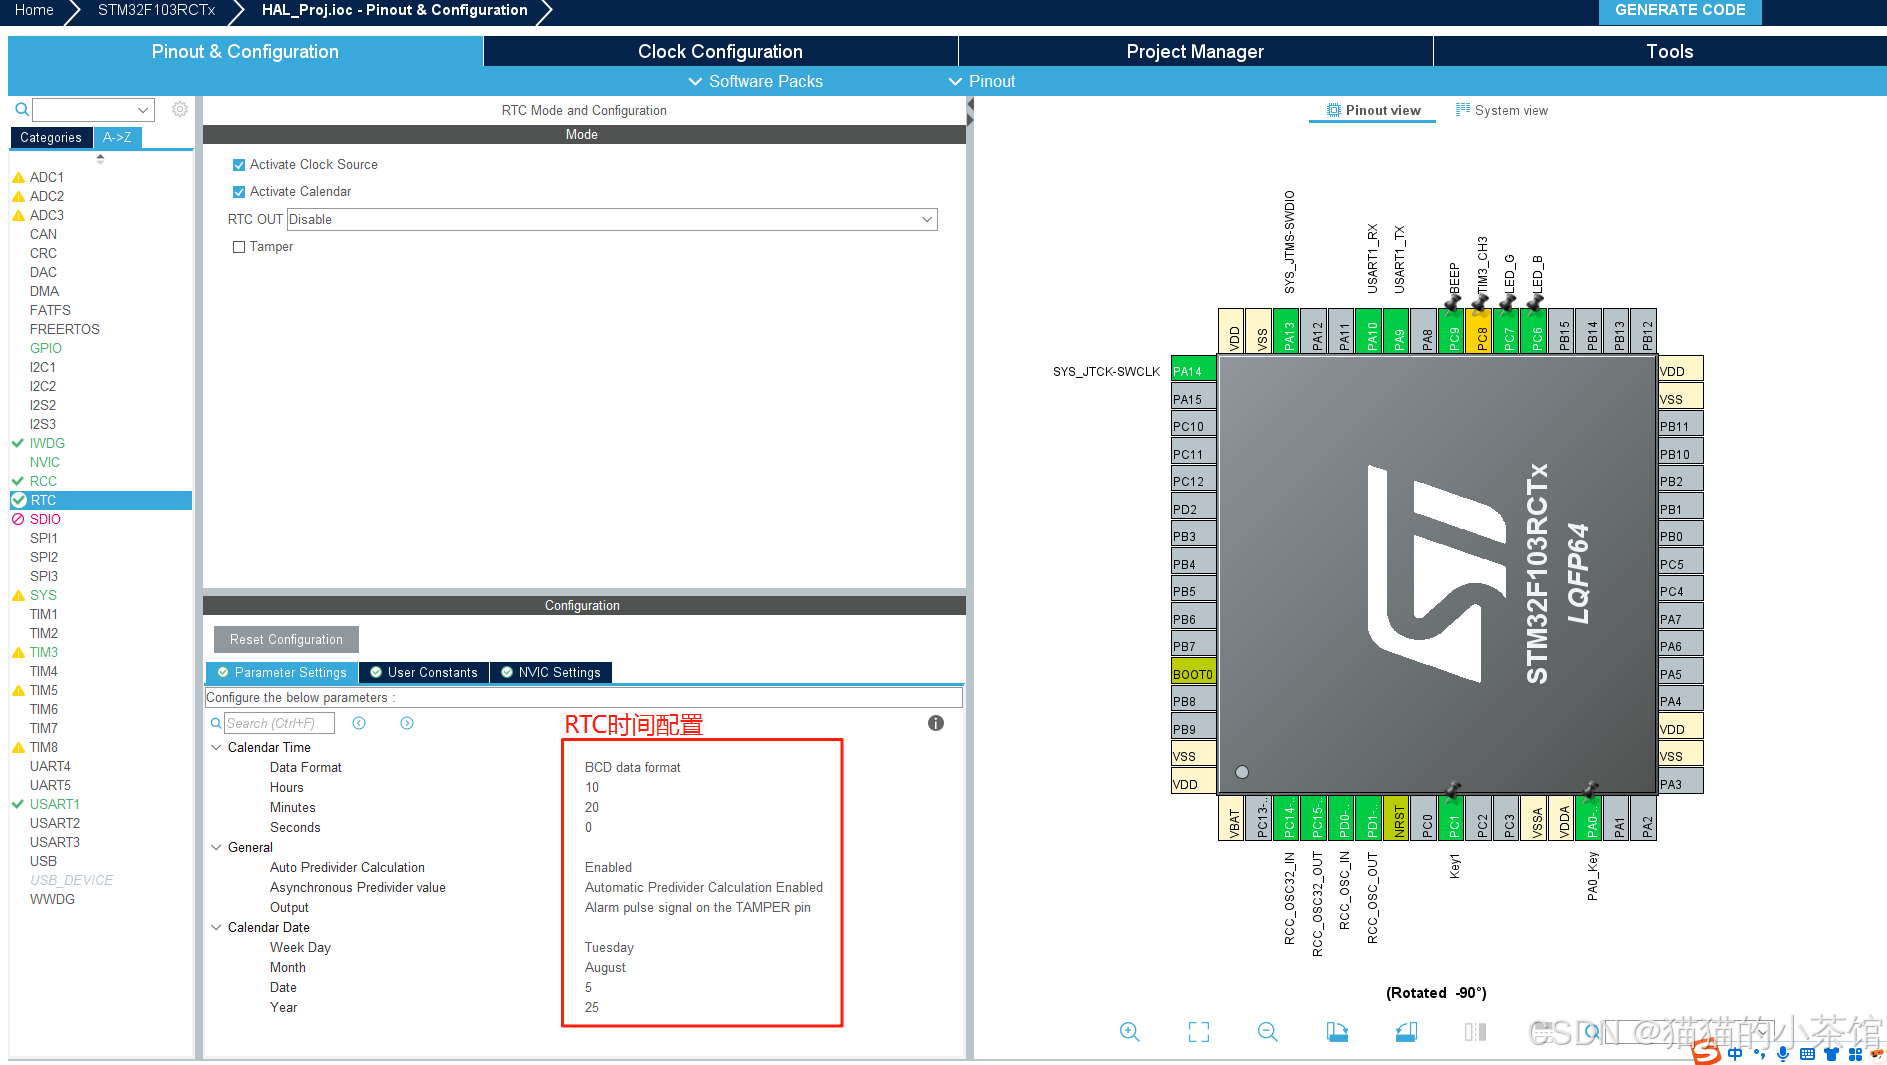Toggle the Activate Calendar checkbox
This screenshot has height=1065, width=1887.
point(239,192)
